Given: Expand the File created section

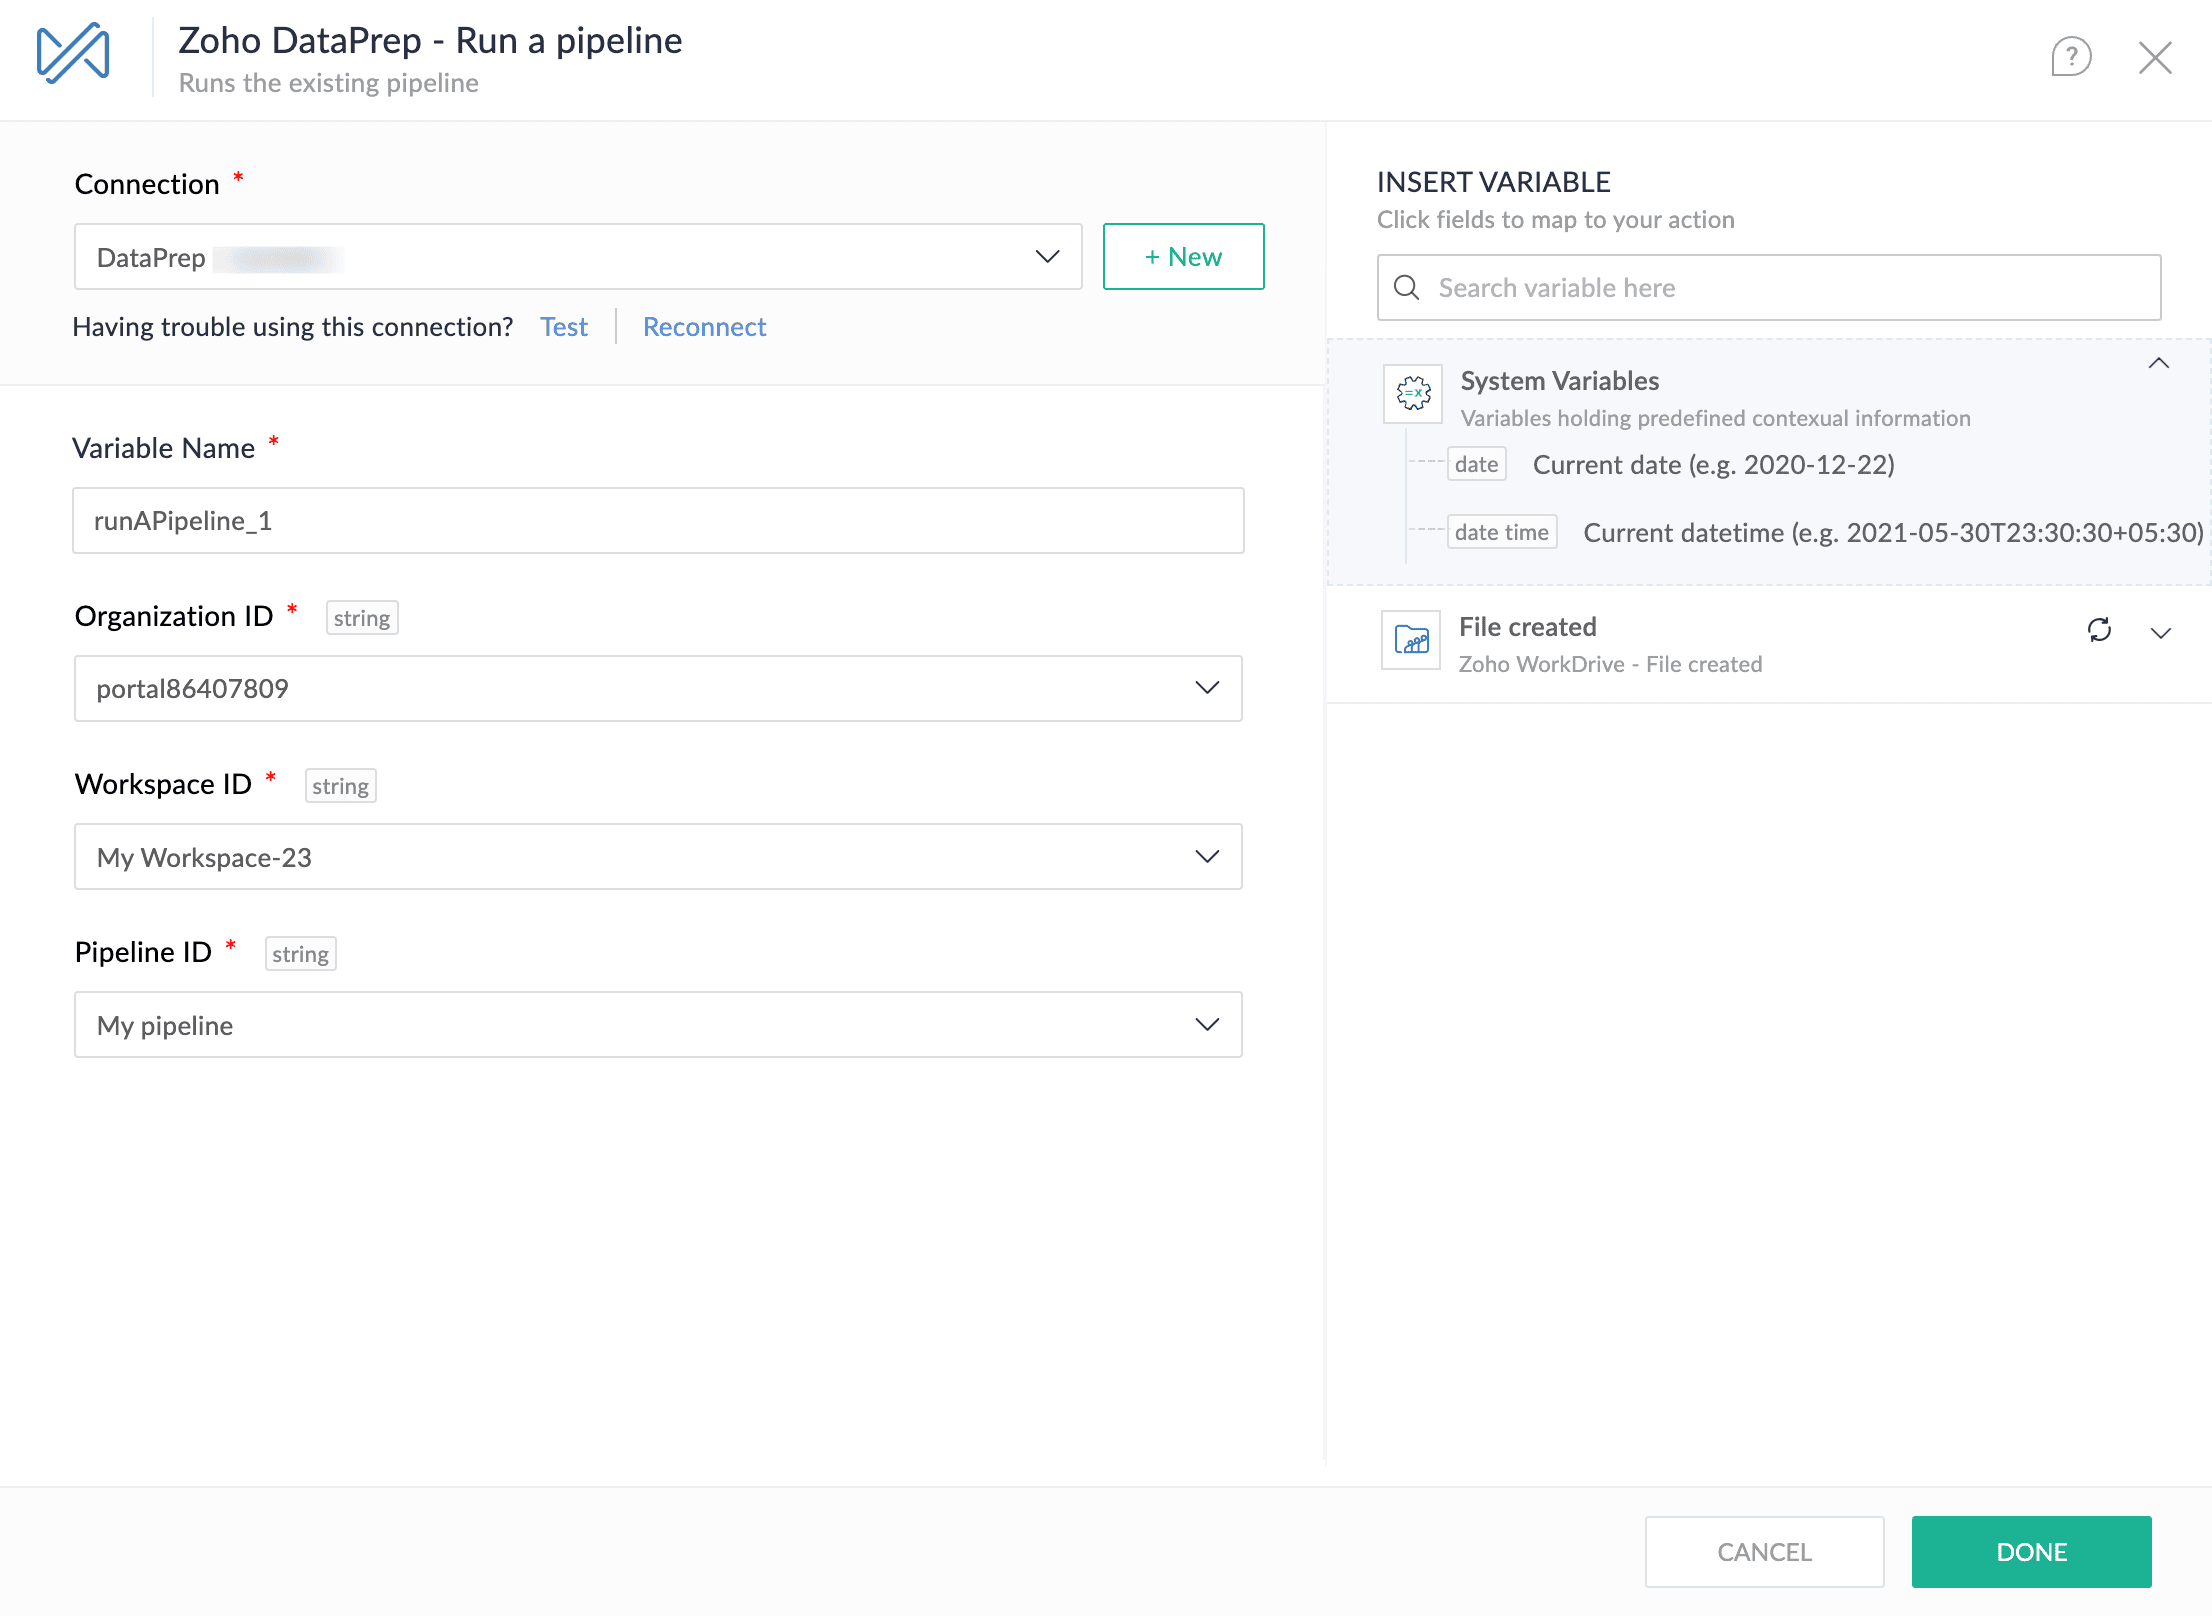Looking at the screenshot, I should pyautogui.click(x=2160, y=633).
